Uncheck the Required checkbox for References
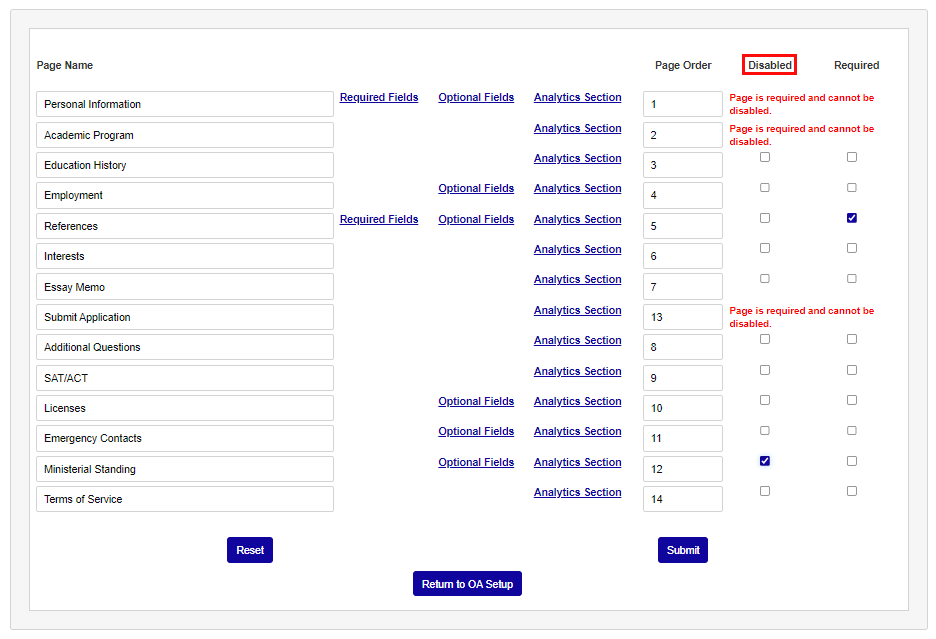Image resolution: width=936 pixels, height=639 pixels. click(851, 217)
